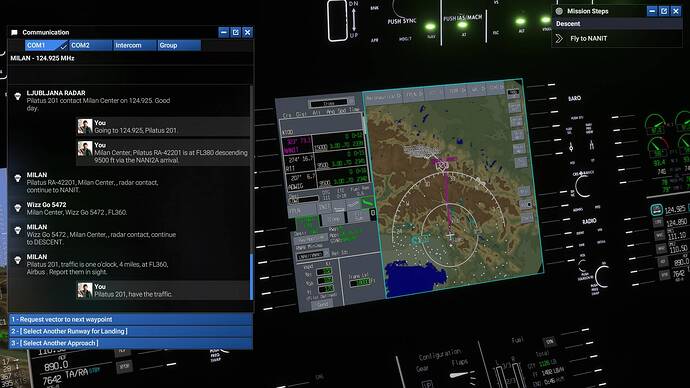The height and width of the screenshot is (388, 690).
Task: Click the DN/UP pitch wheel
Action: tap(337, 21)
